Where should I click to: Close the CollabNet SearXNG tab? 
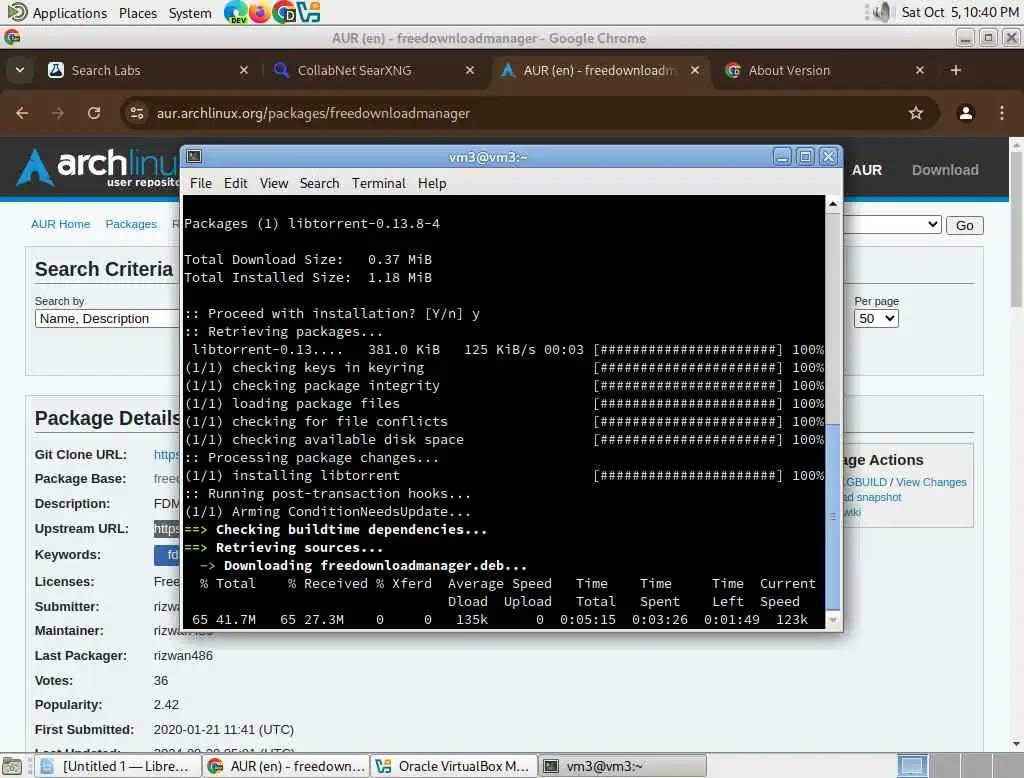click(470, 70)
